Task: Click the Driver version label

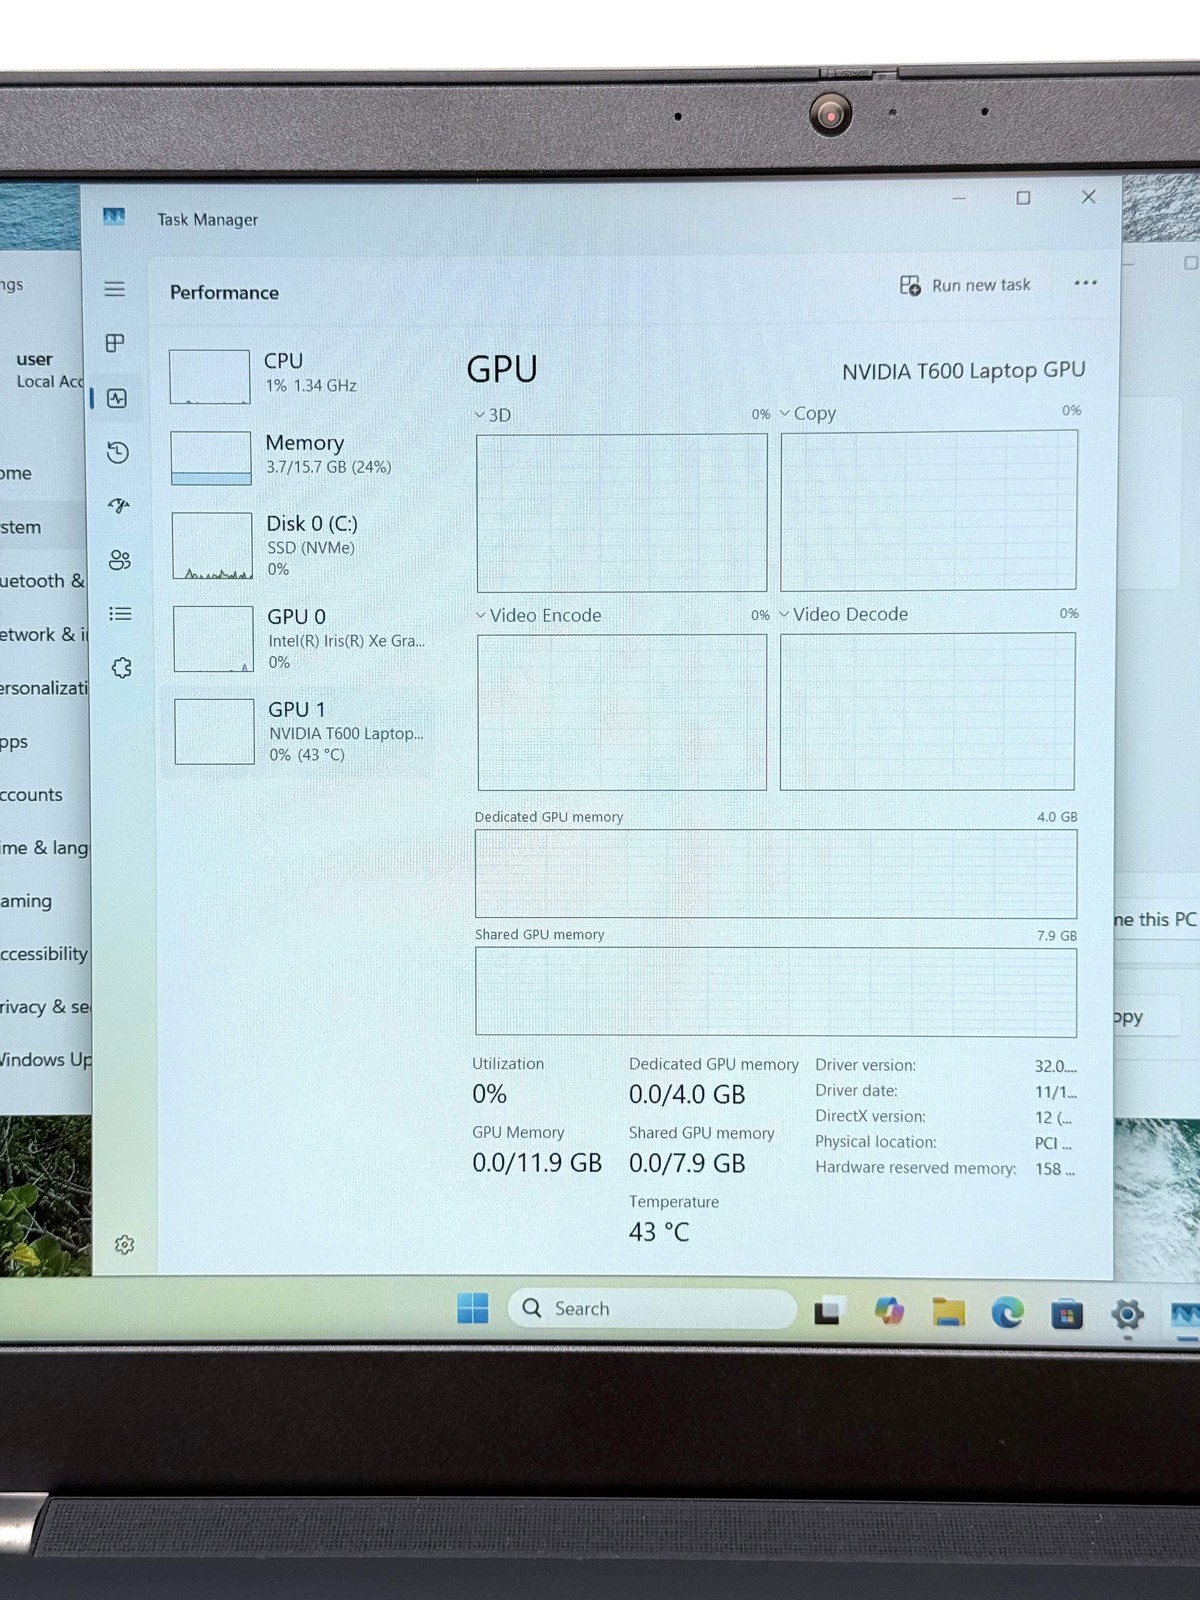Action: click(866, 1066)
